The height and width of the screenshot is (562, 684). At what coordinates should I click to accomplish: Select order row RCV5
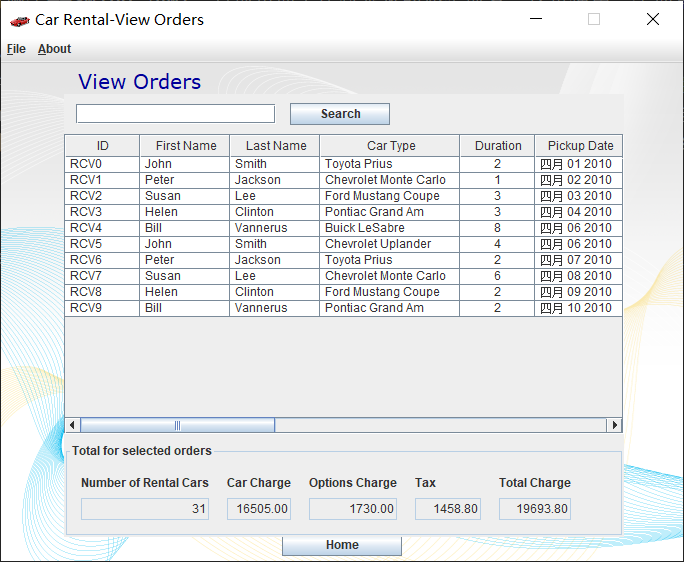click(343, 244)
